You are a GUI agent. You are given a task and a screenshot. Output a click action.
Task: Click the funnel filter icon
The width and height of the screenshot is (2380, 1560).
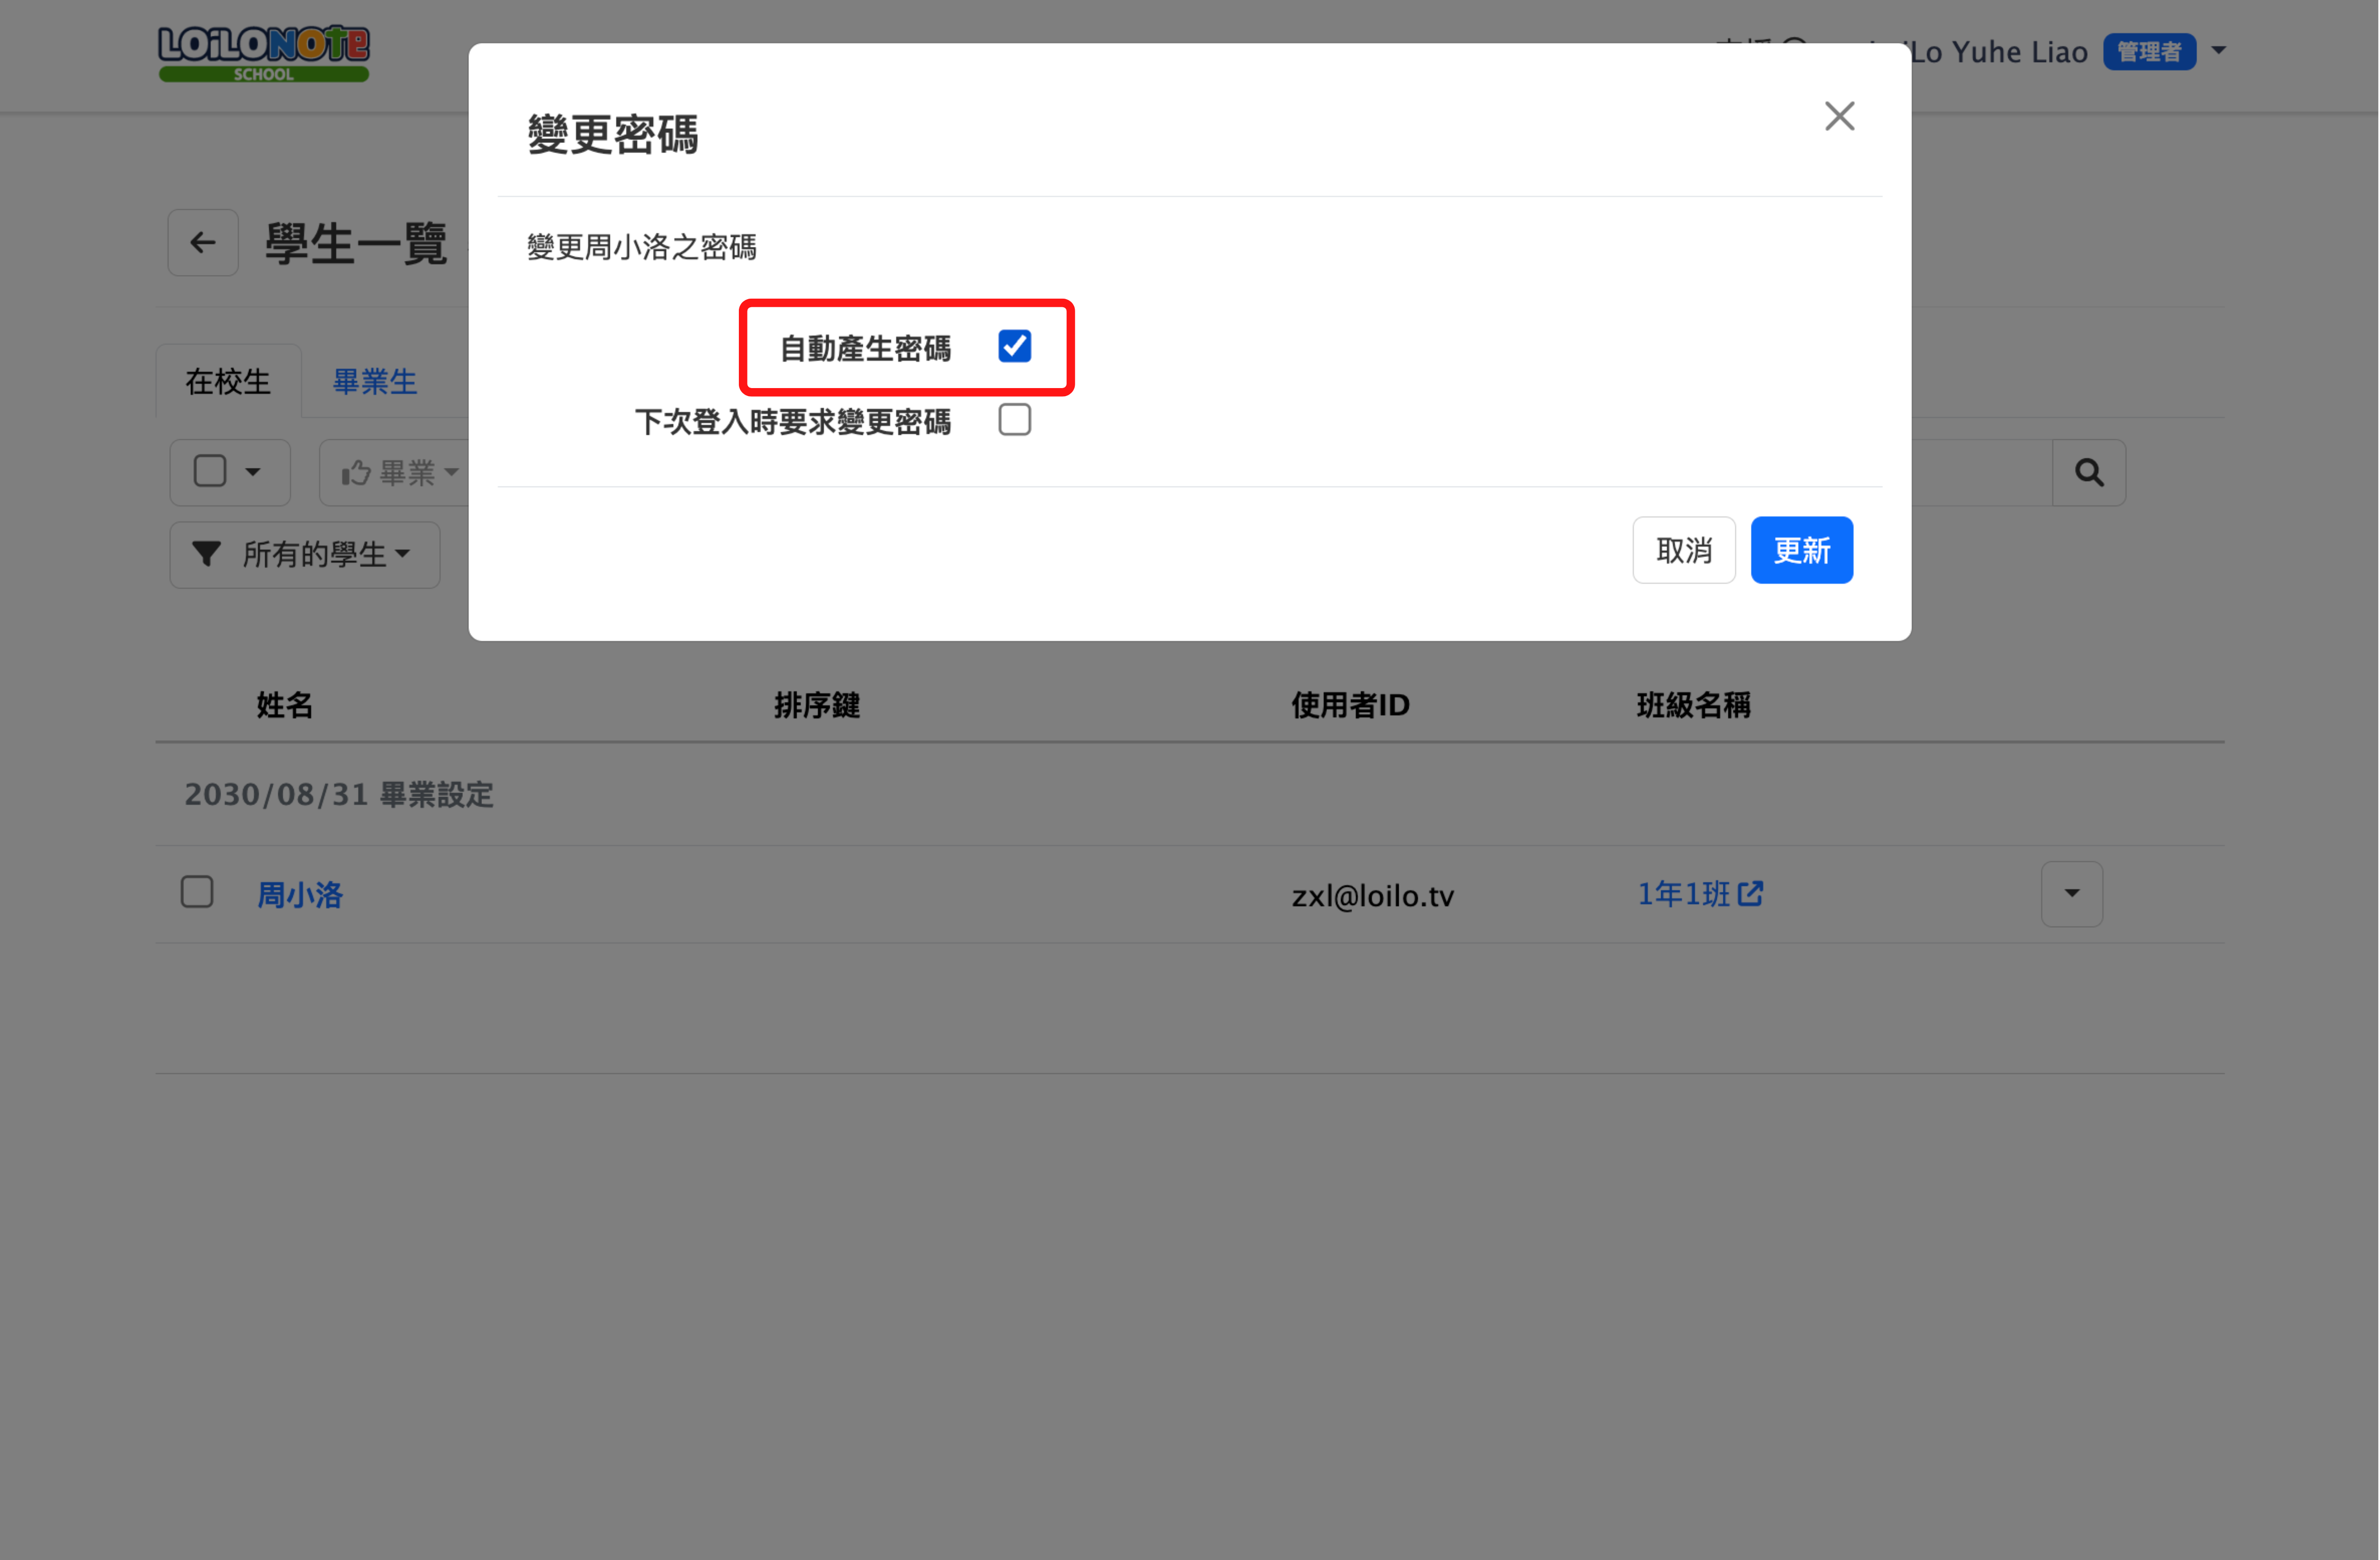coord(207,554)
